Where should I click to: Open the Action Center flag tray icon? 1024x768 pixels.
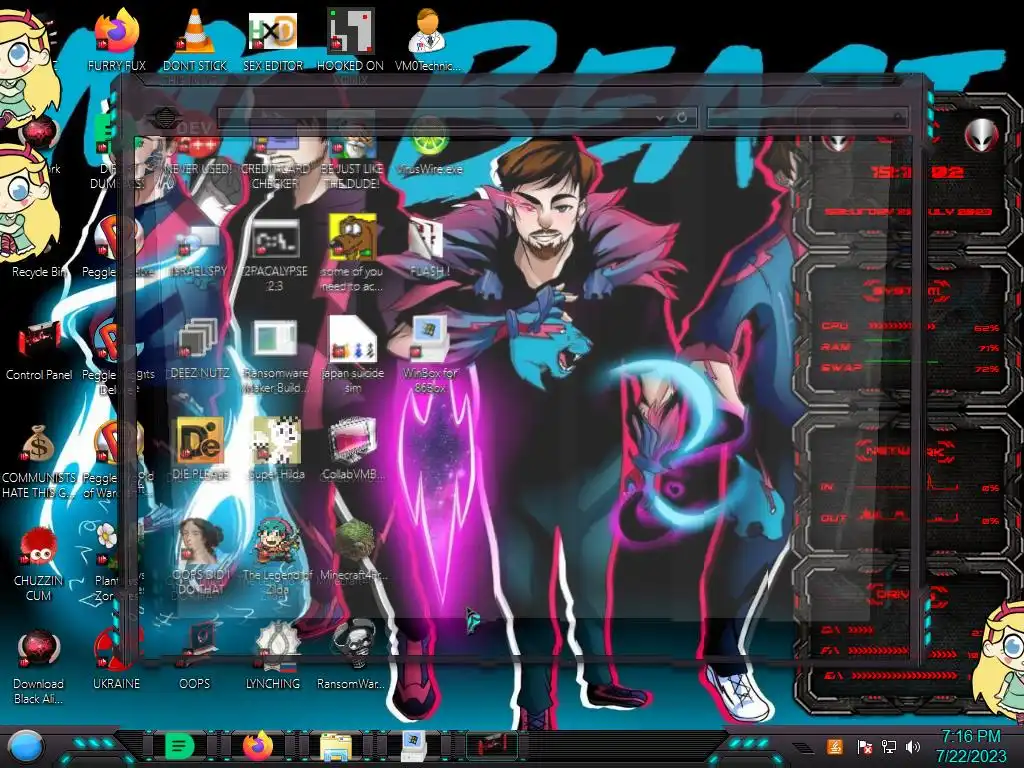click(x=864, y=746)
